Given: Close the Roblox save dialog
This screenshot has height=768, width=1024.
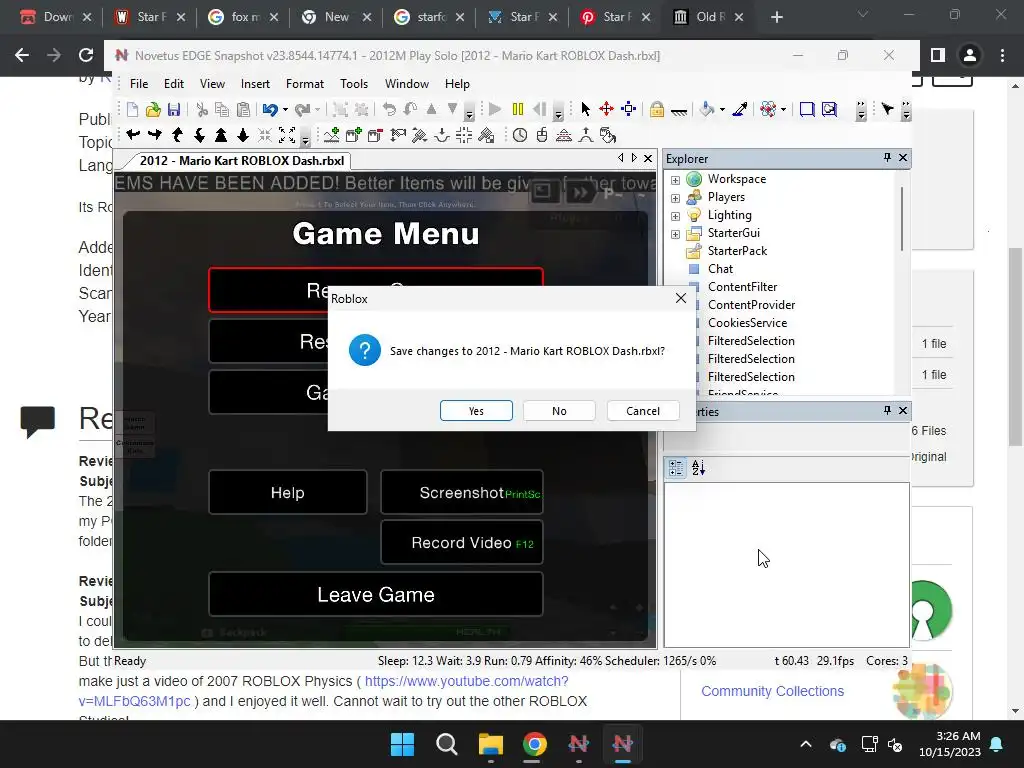Looking at the screenshot, I should tap(680, 298).
